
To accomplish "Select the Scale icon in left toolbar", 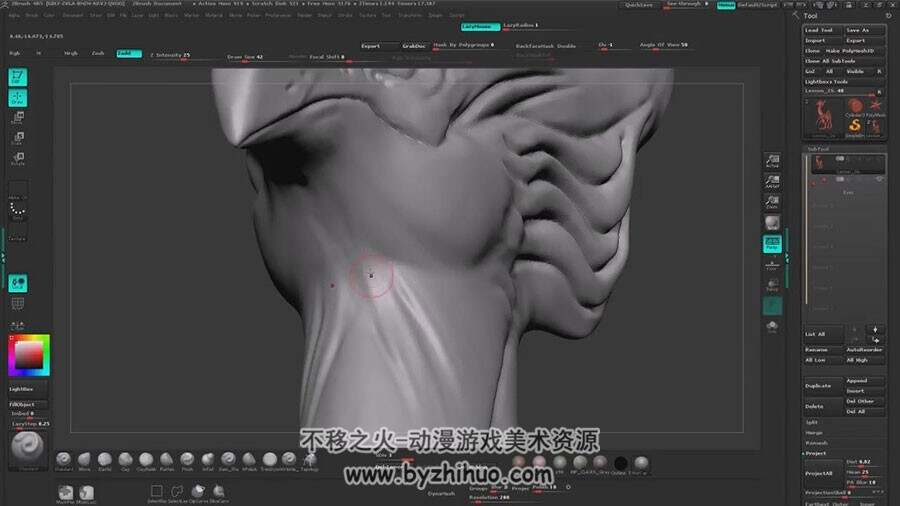I will [18, 138].
